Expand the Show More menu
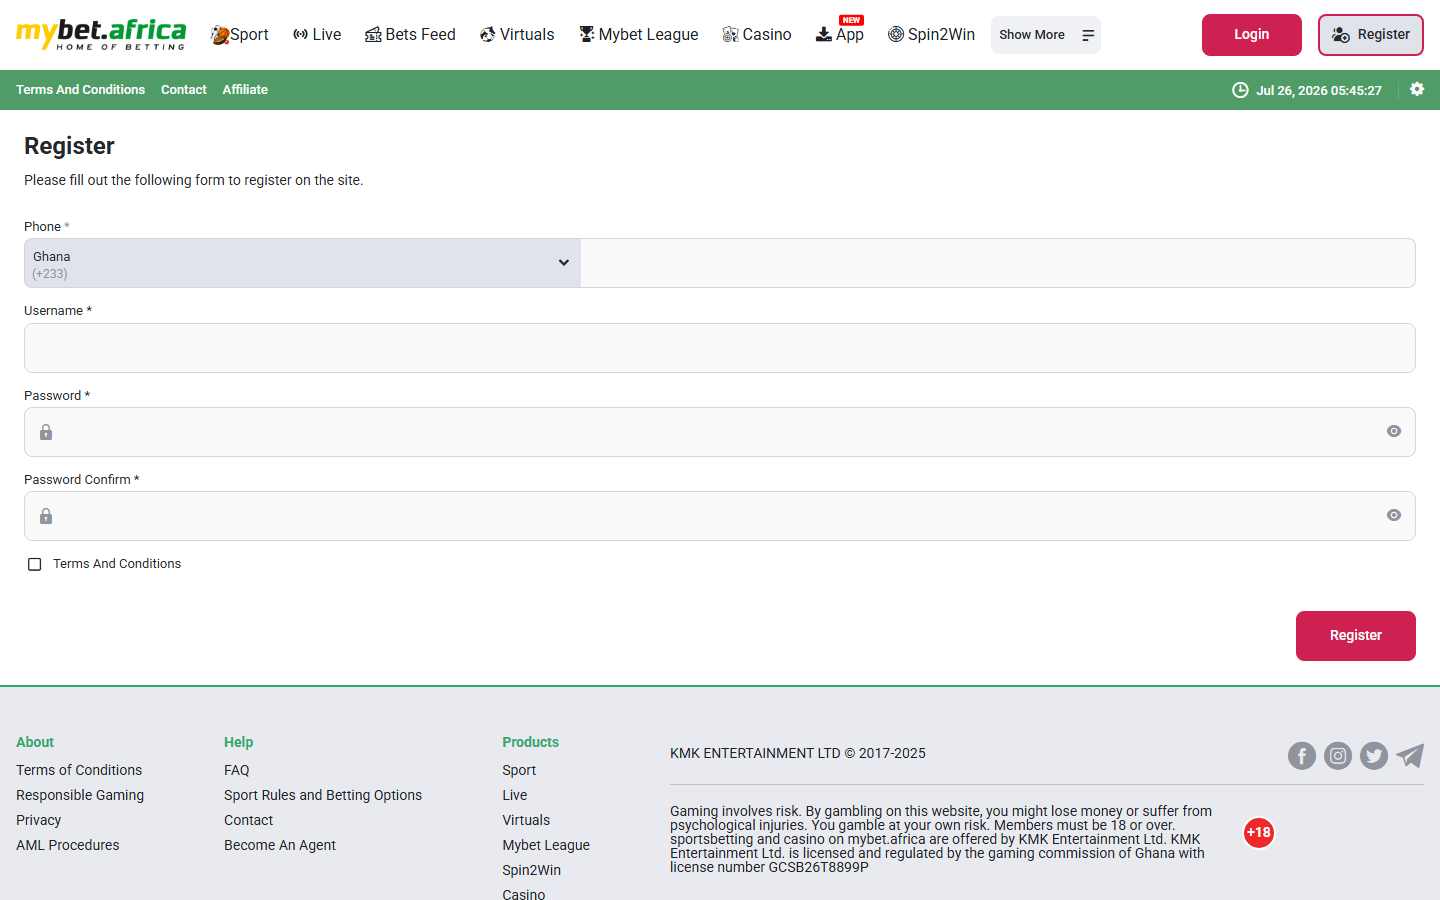 click(x=1046, y=35)
